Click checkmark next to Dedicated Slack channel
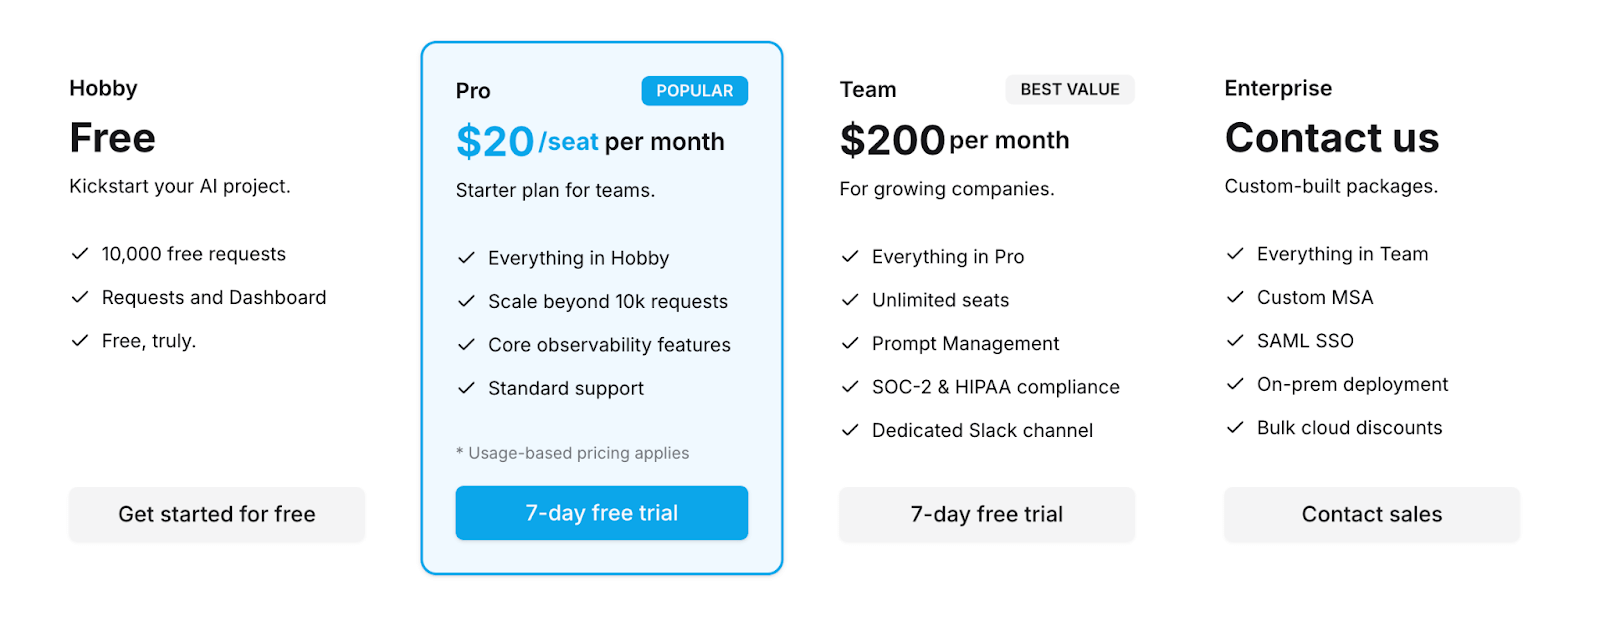Viewport: 1600px width, 620px height. (x=850, y=430)
